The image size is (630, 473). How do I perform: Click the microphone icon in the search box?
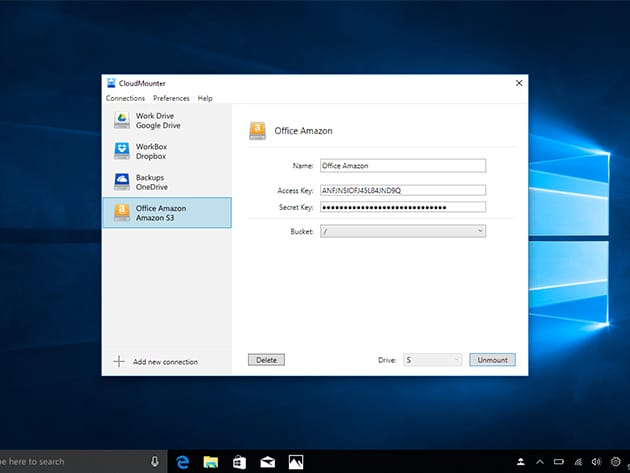tap(155, 461)
